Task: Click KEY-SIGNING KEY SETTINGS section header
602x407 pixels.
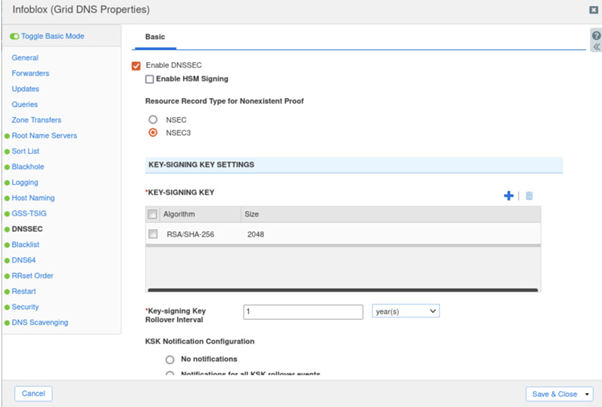Action: click(354, 165)
